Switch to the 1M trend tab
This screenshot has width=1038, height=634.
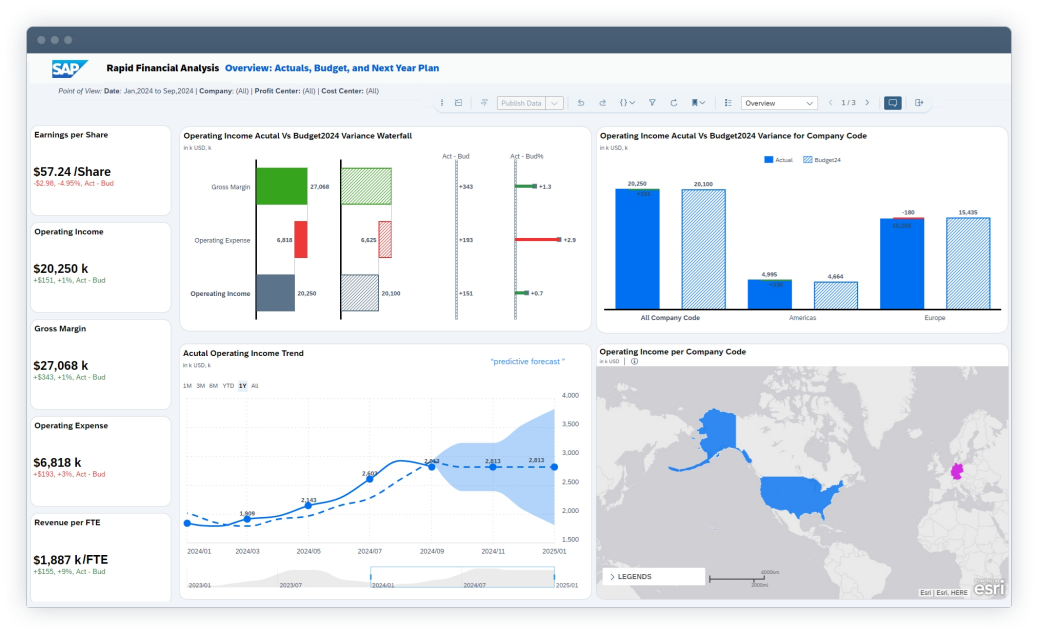pos(186,385)
